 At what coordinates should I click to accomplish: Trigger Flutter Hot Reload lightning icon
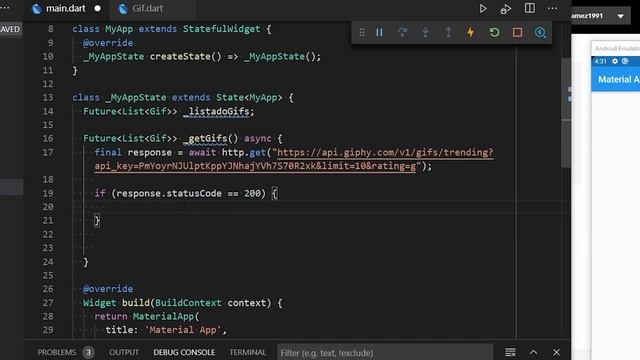point(471,32)
